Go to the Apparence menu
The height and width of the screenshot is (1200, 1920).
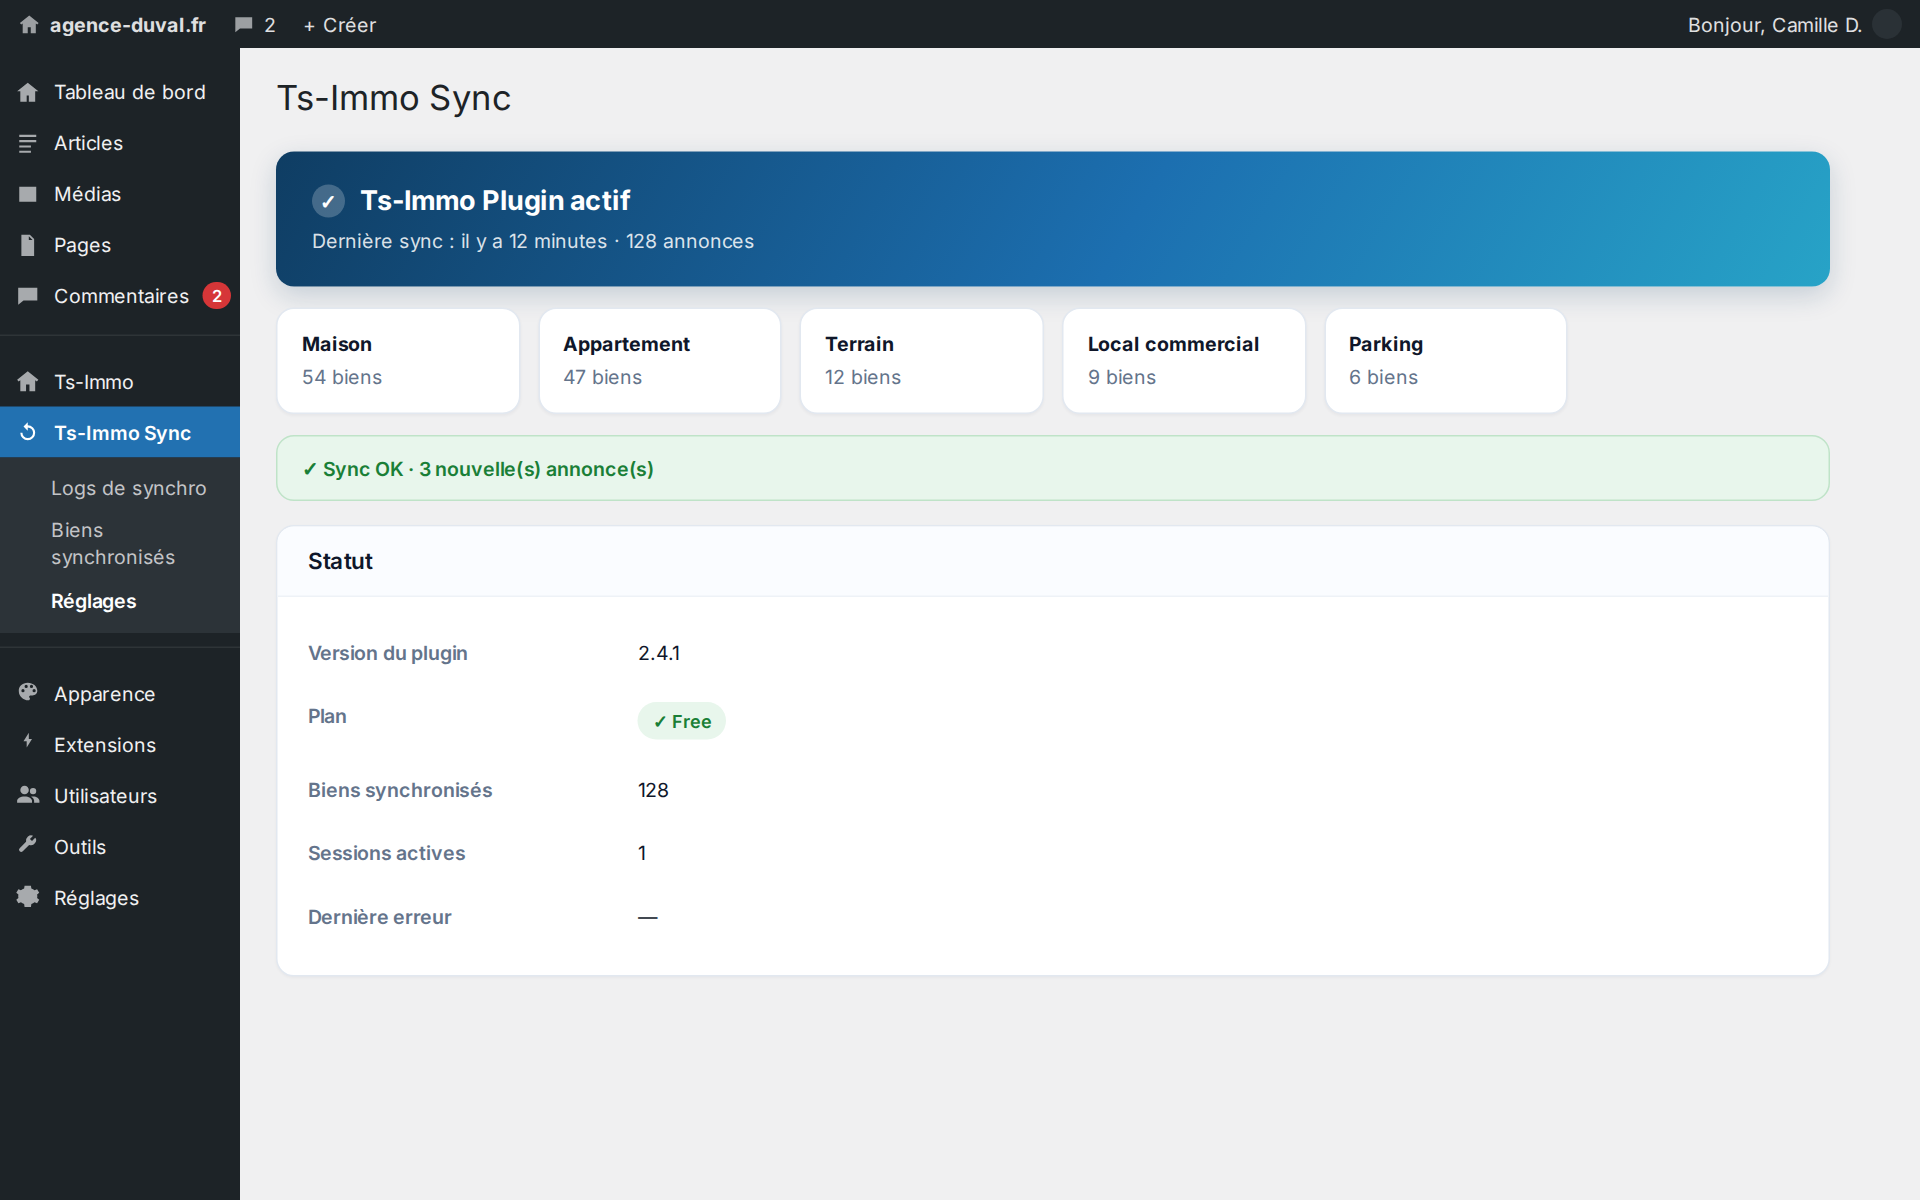click(120, 694)
